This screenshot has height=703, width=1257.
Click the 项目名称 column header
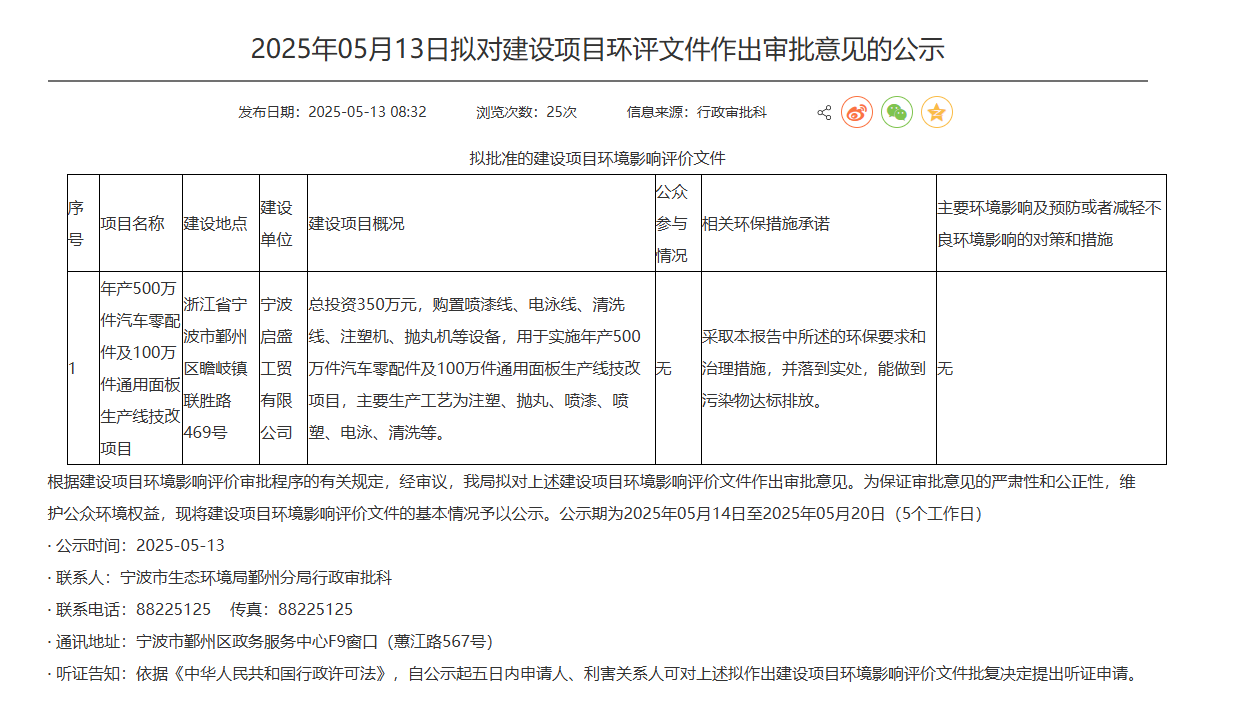pyautogui.click(x=140, y=223)
